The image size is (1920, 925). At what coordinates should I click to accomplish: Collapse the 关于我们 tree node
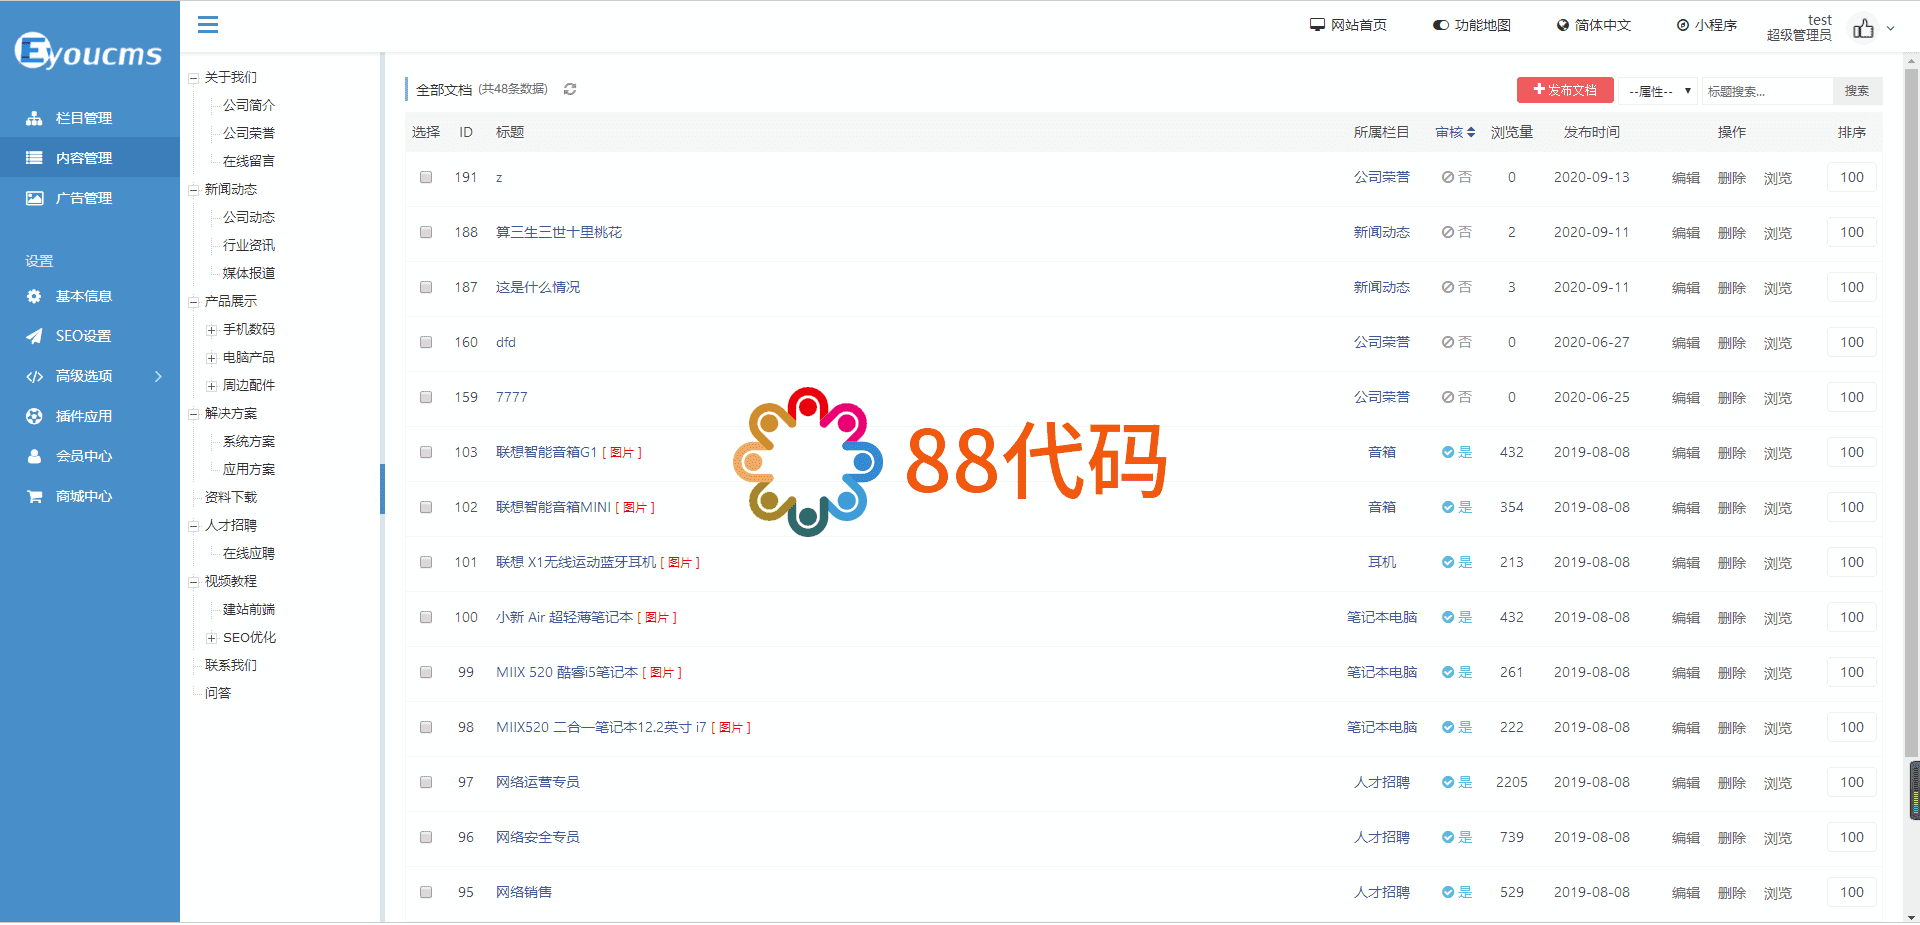point(193,78)
